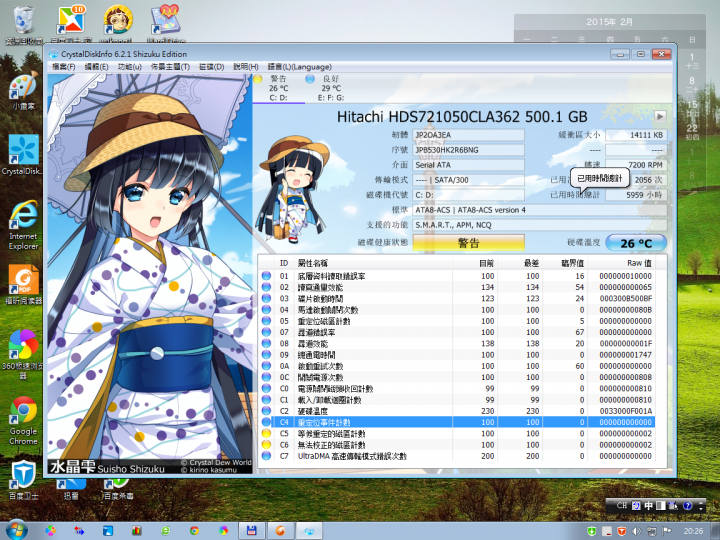Open the 說明(H) help menu
Image resolution: width=720 pixels, height=540 pixels.
246,67
